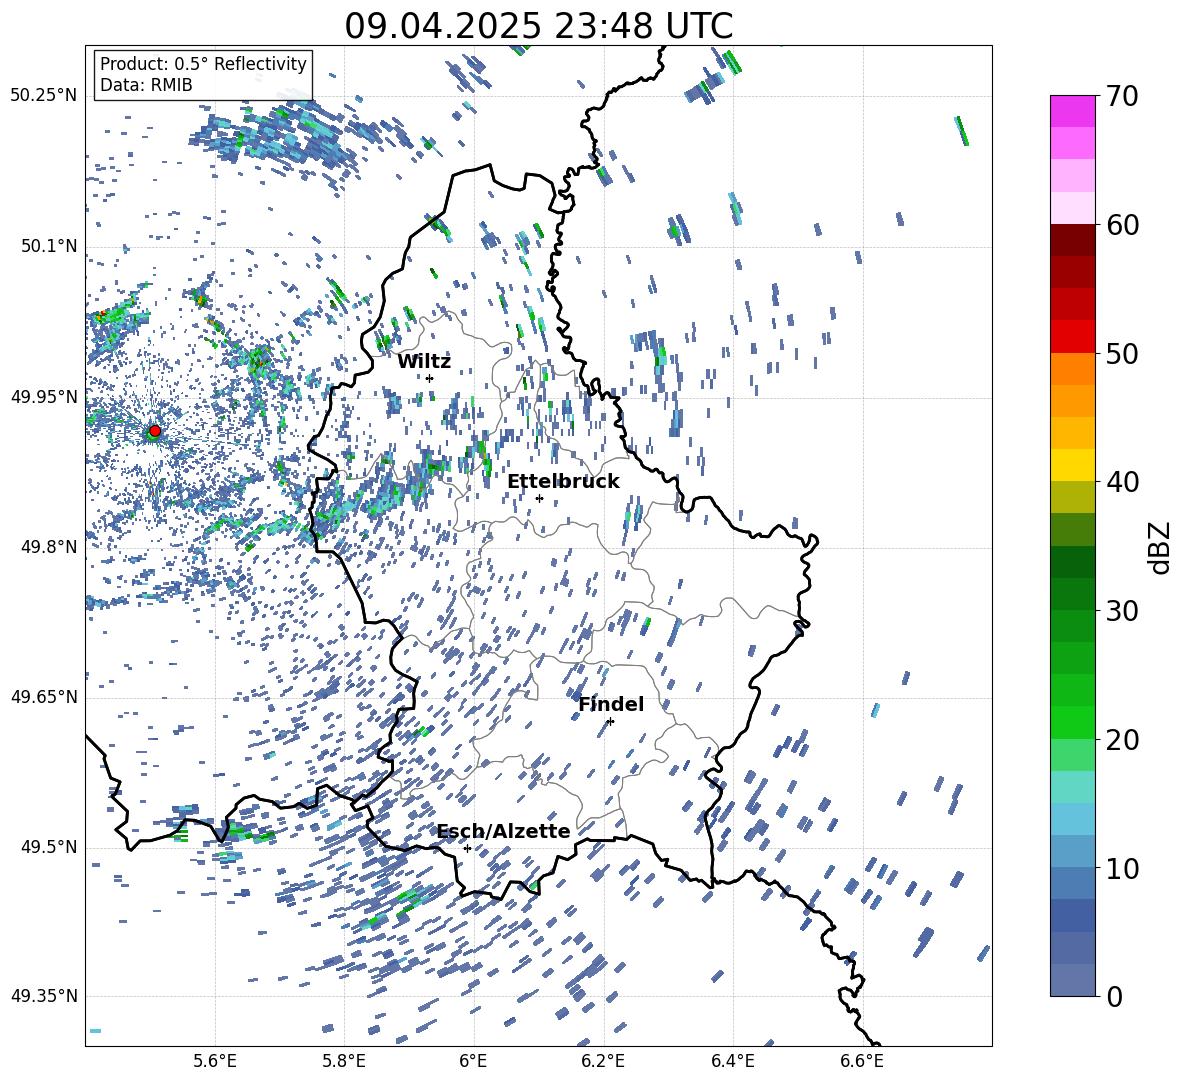This screenshot has width=1184, height=1081.
Task: Click the 70 colorbar tick label
Action: (x=1122, y=96)
